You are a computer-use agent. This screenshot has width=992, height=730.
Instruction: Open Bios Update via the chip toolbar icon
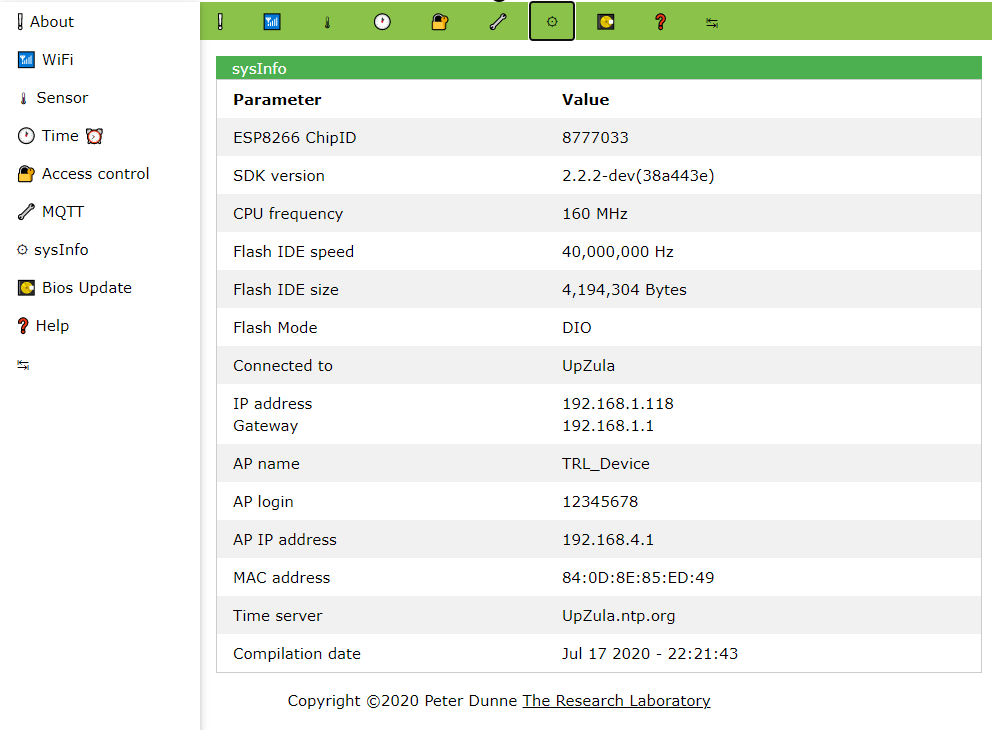pyautogui.click(x=604, y=21)
